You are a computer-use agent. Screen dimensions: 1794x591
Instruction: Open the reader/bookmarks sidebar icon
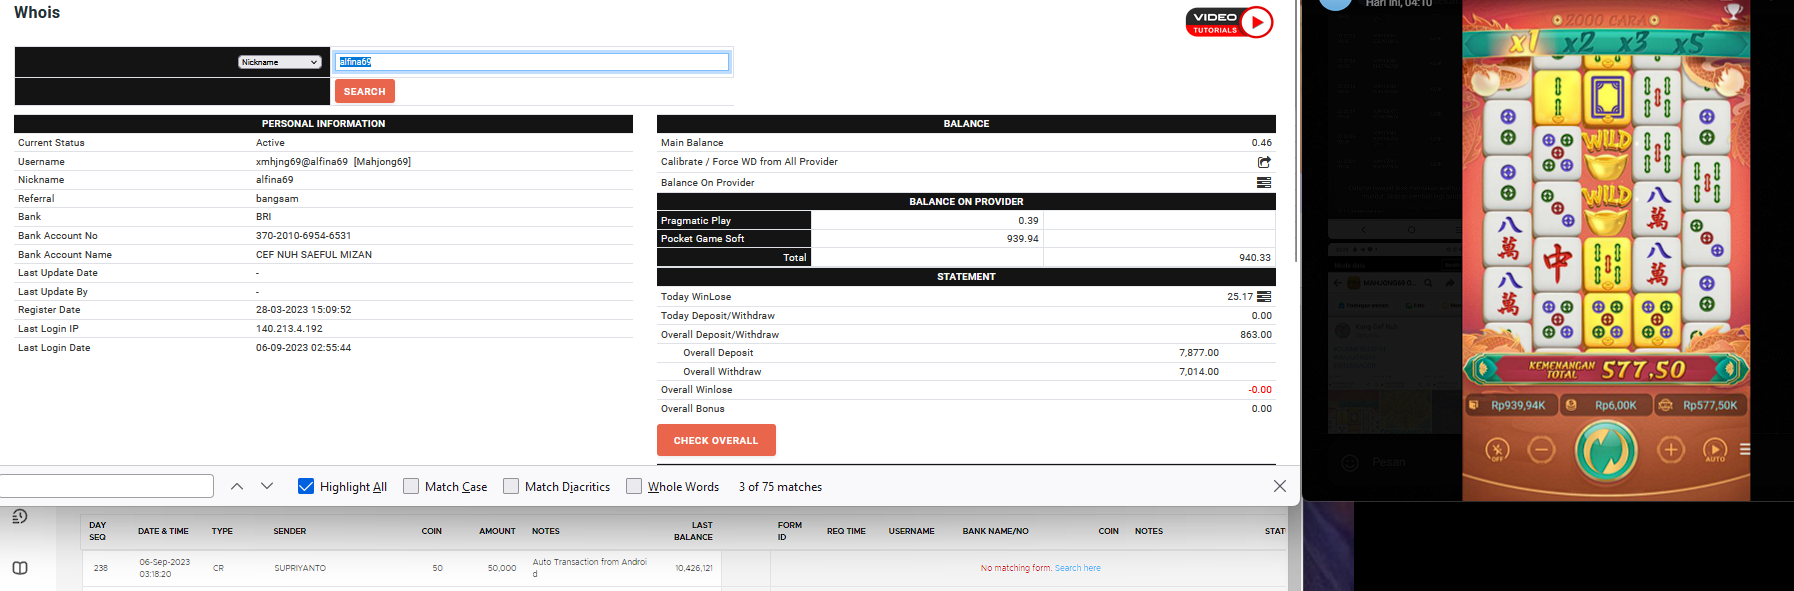19,568
